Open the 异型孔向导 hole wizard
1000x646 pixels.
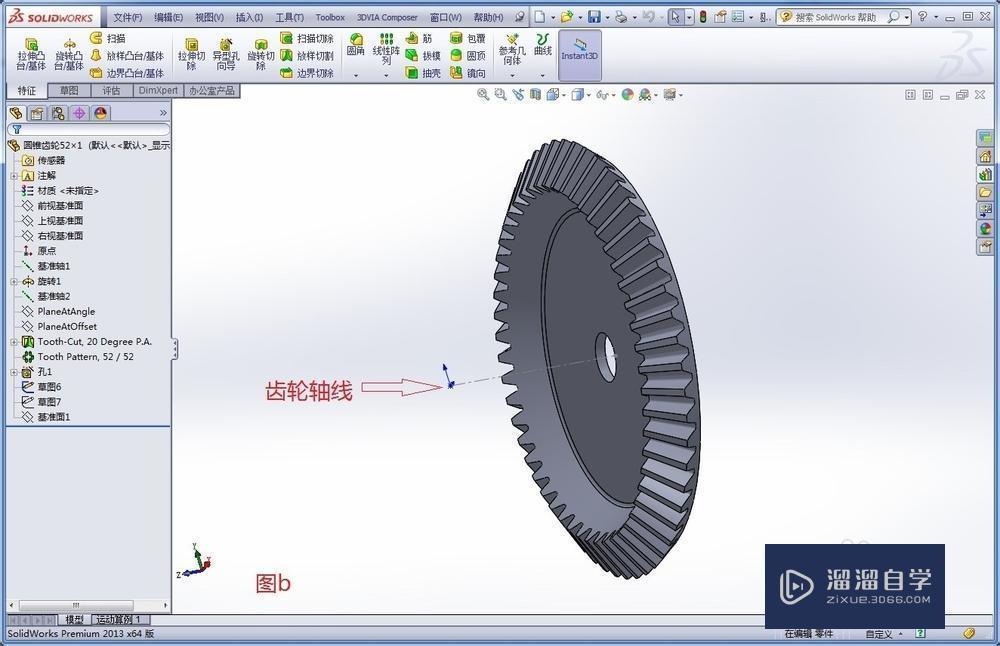[226, 55]
